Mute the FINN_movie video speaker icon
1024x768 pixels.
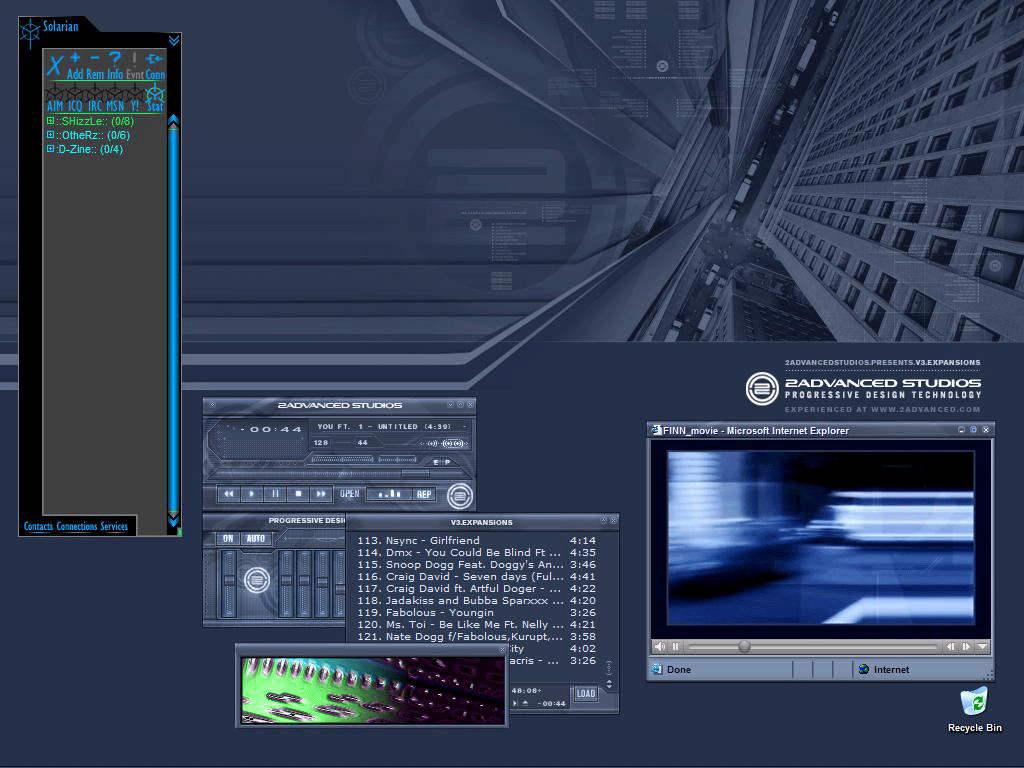(x=660, y=647)
